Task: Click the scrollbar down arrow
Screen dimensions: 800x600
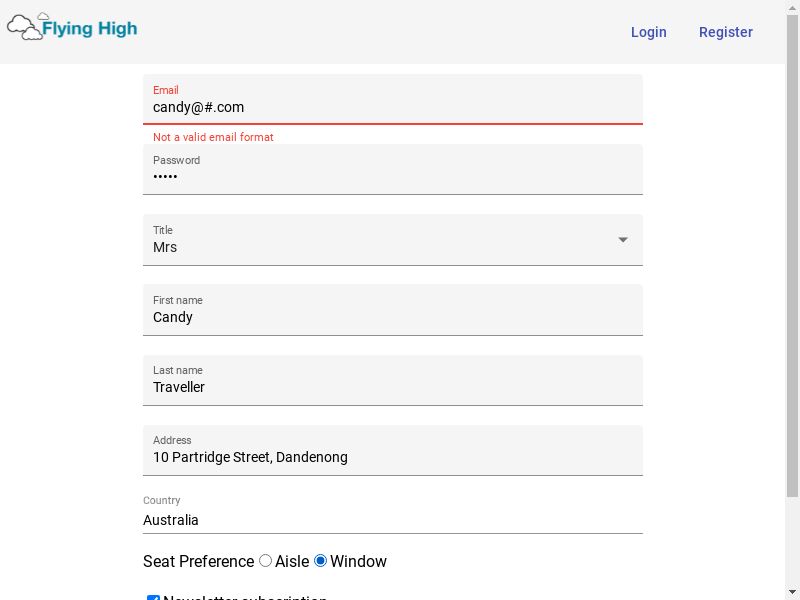Action: point(792,592)
